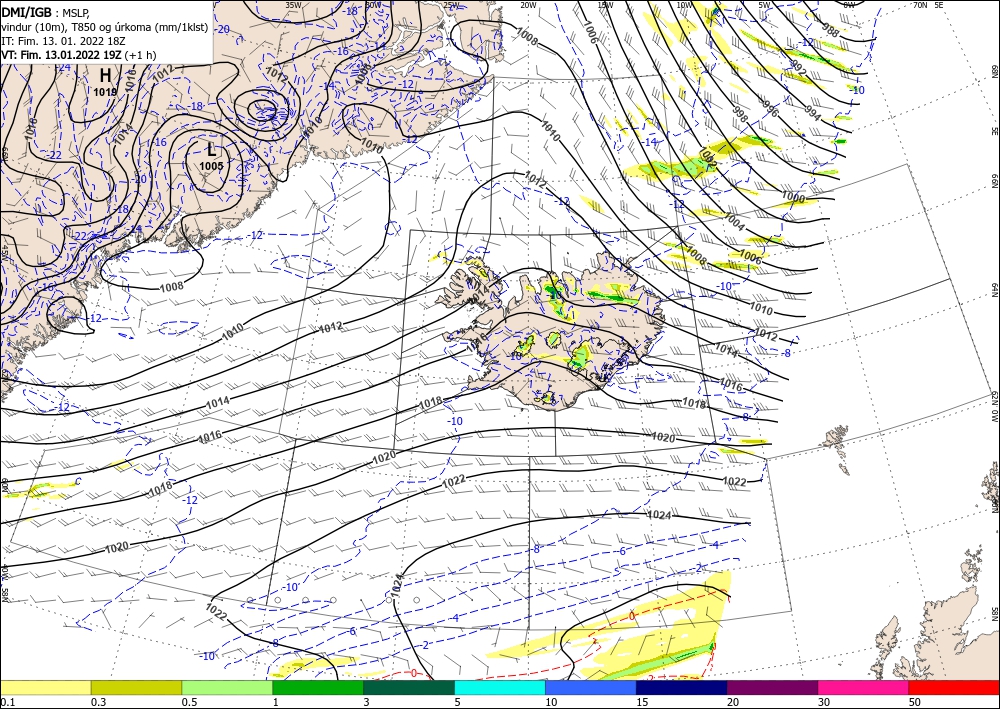
Task: Click the '30' legend value
Action: point(823,702)
